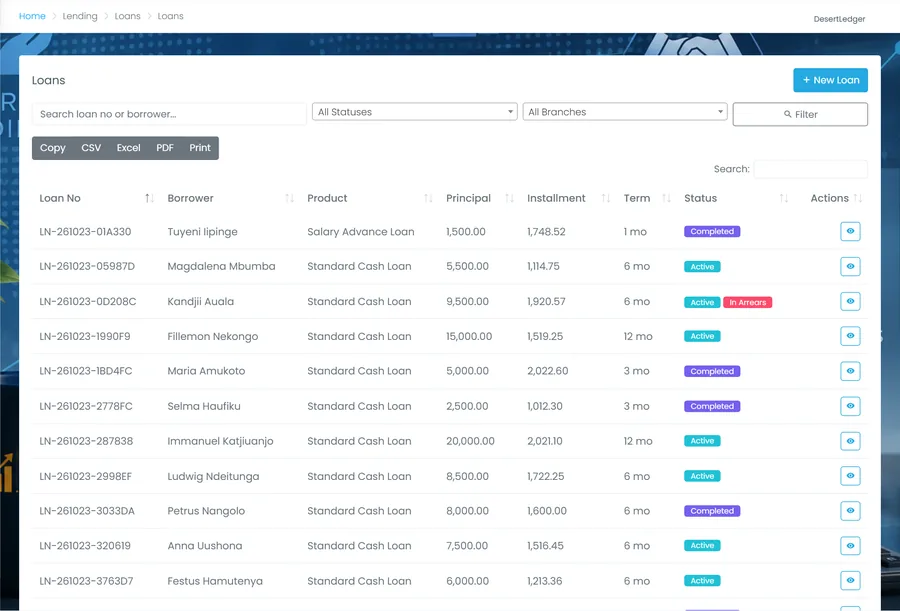View Selma Haufiku loan eye icon
Screen dimensions: 900x611
(x=850, y=406)
